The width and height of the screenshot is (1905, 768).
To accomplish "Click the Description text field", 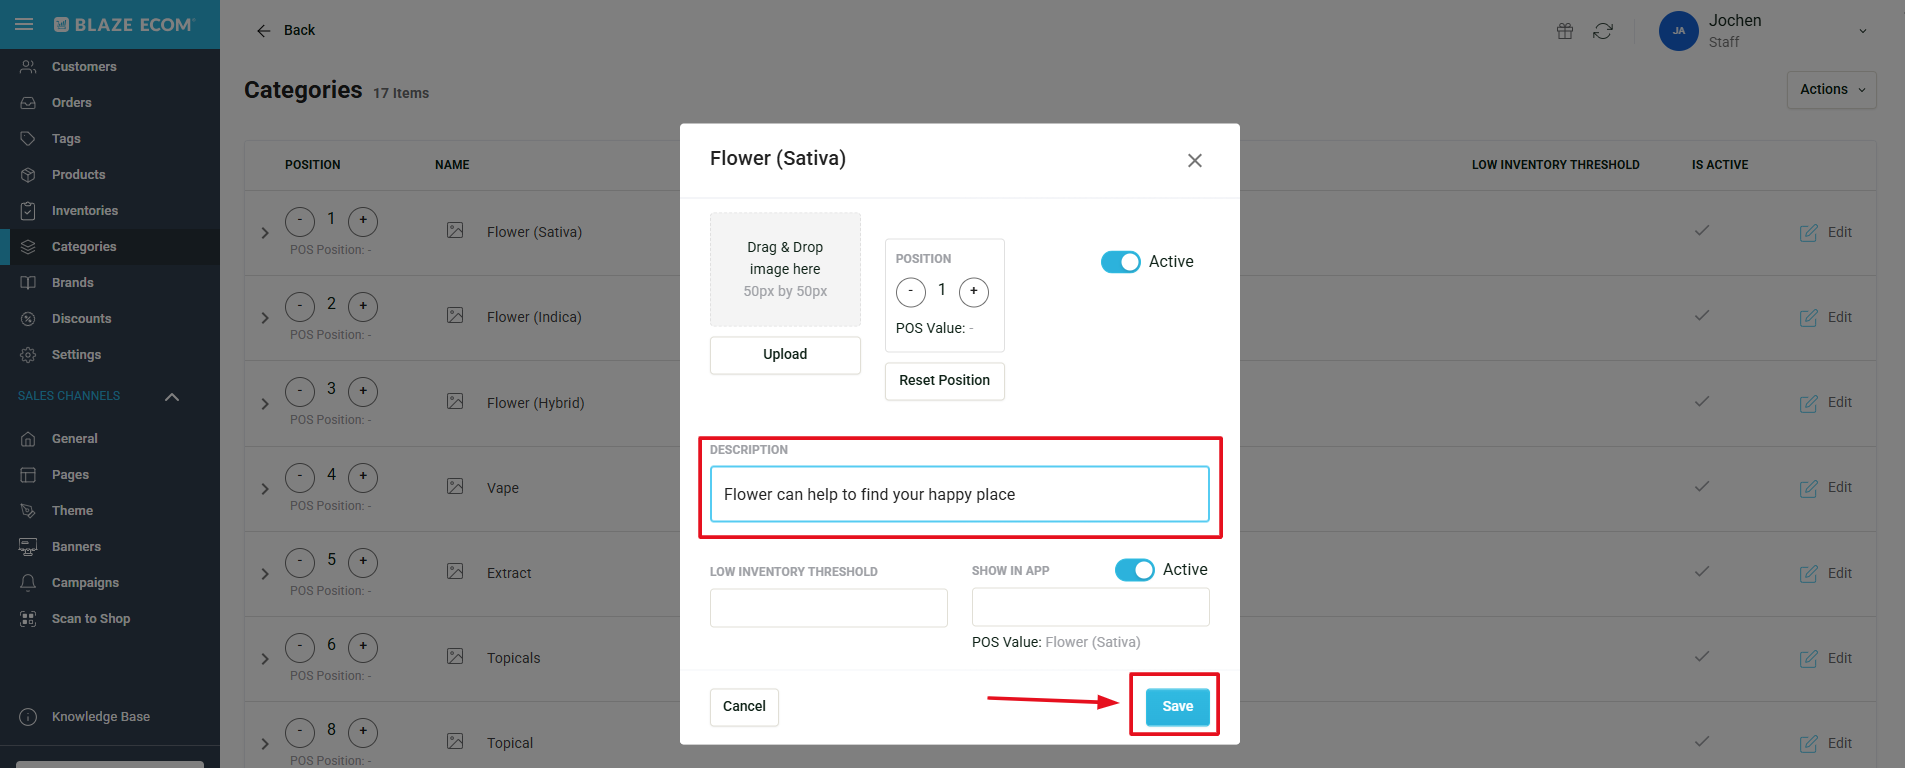I will tap(959, 495).
